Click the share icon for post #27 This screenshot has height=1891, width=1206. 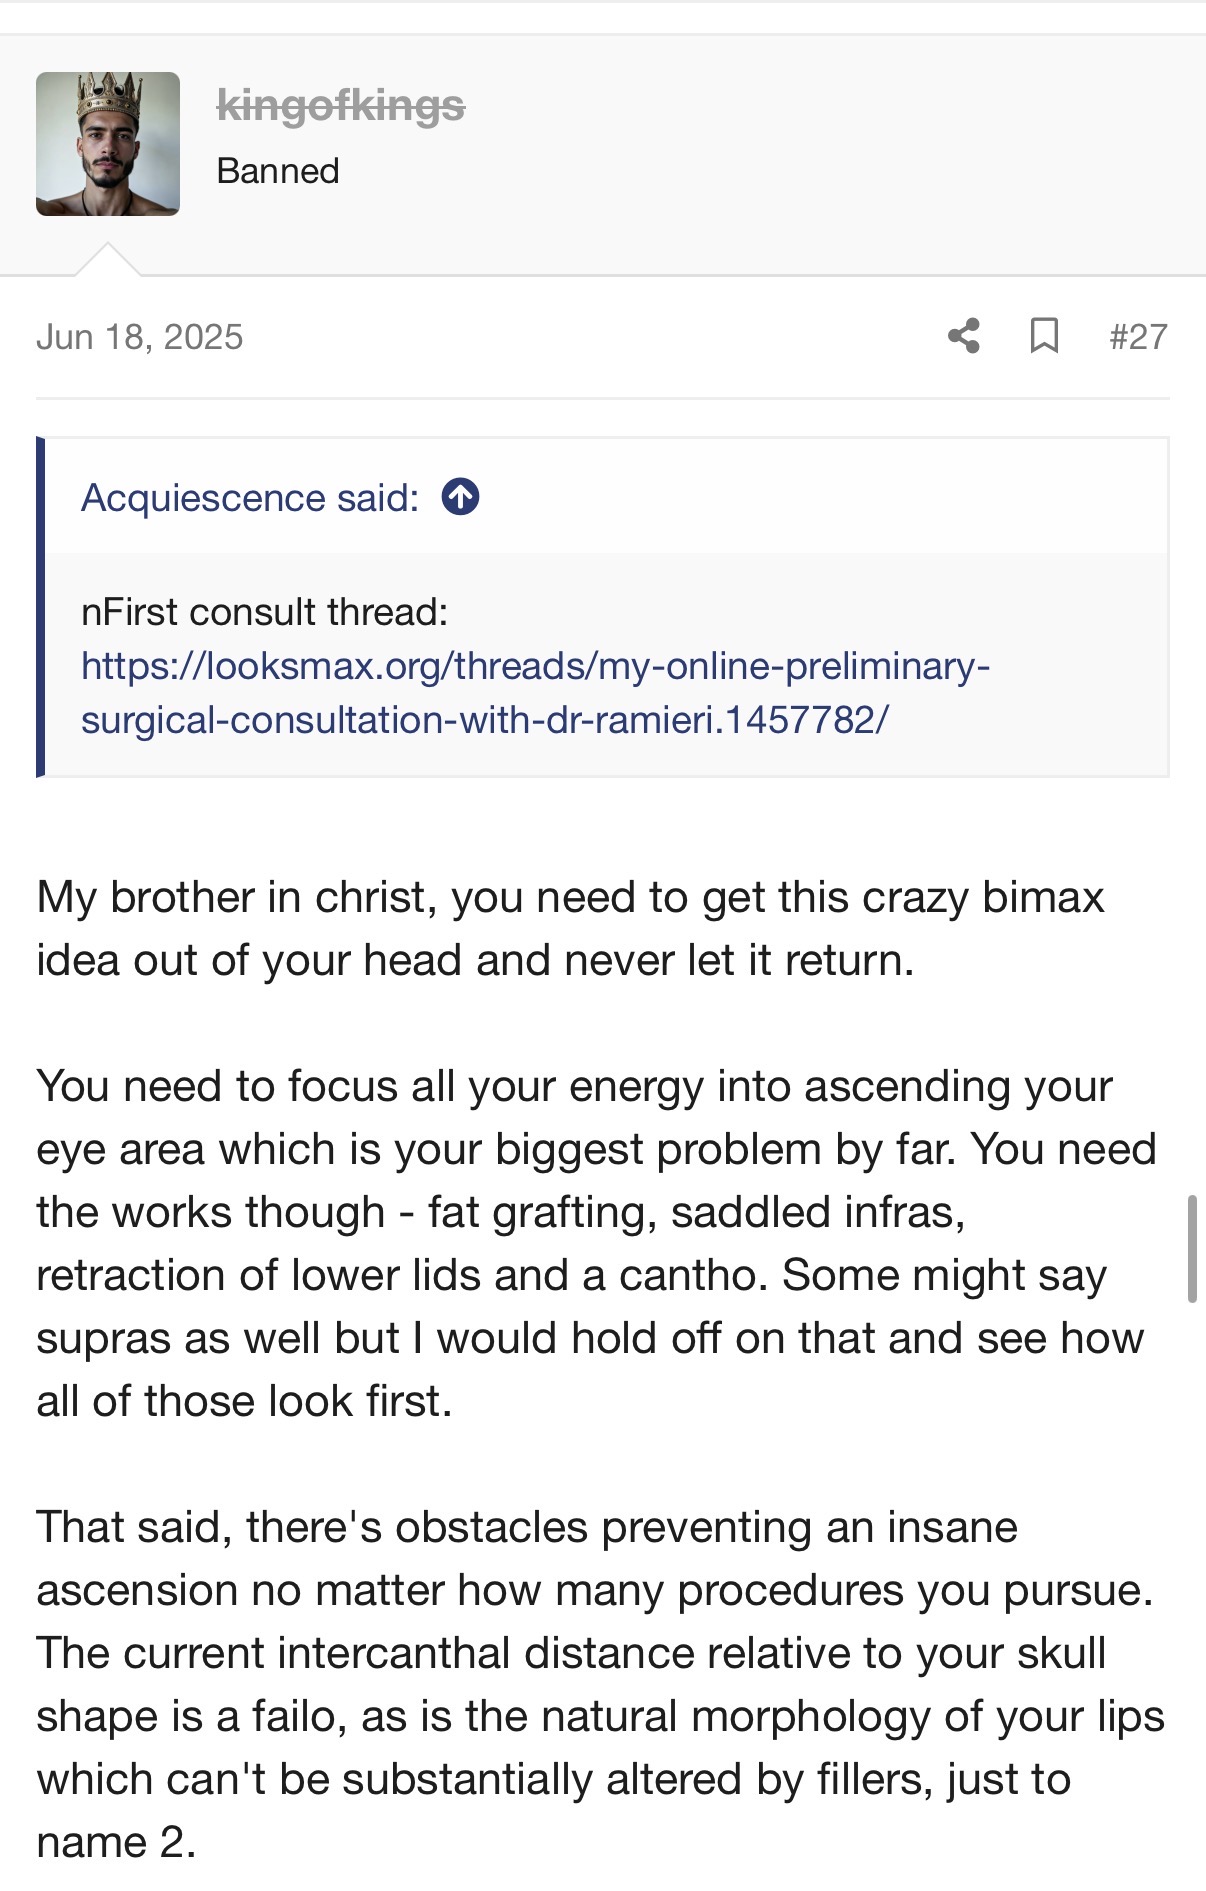point(964,336)
